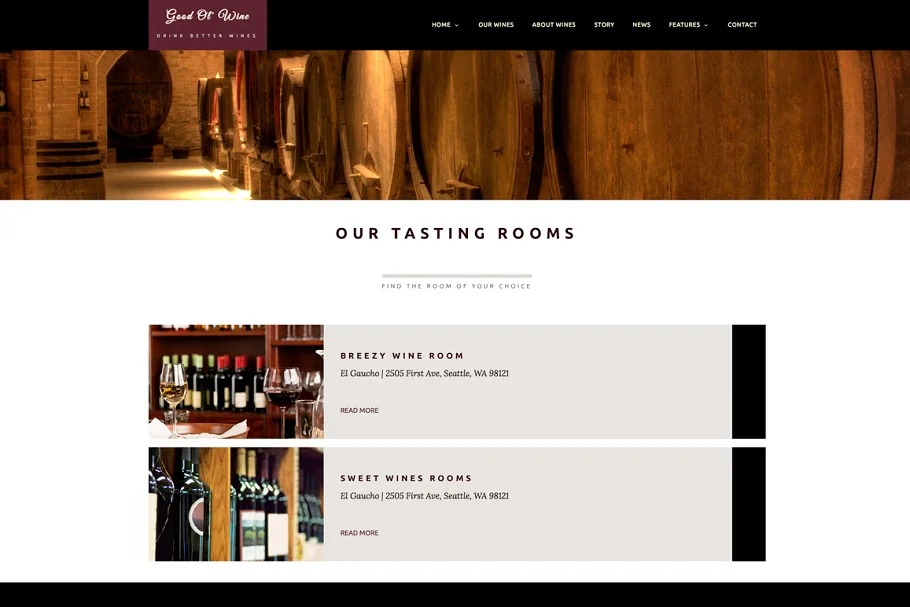The image size is (910, 607).
Task: Click the black panel beside Breezy Wine Room
Action: pos(749,381)
